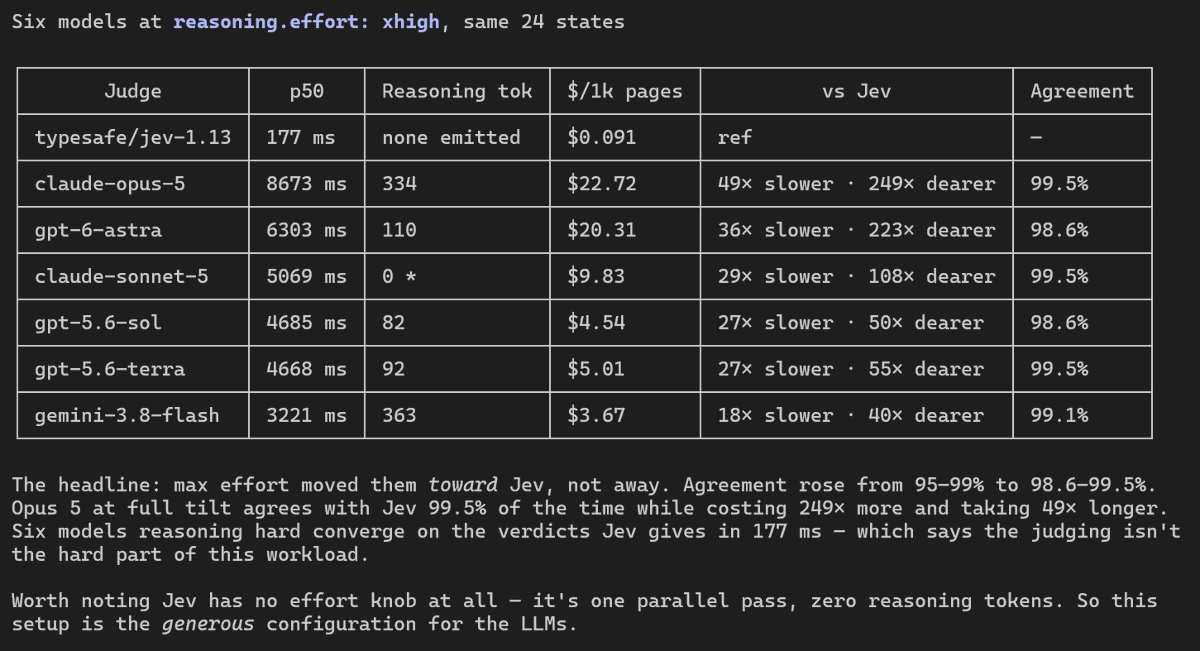The height and width of the screenshot is (651, 1200).
Task: Click the $/1k pages column header
Action: pos(625,91)
